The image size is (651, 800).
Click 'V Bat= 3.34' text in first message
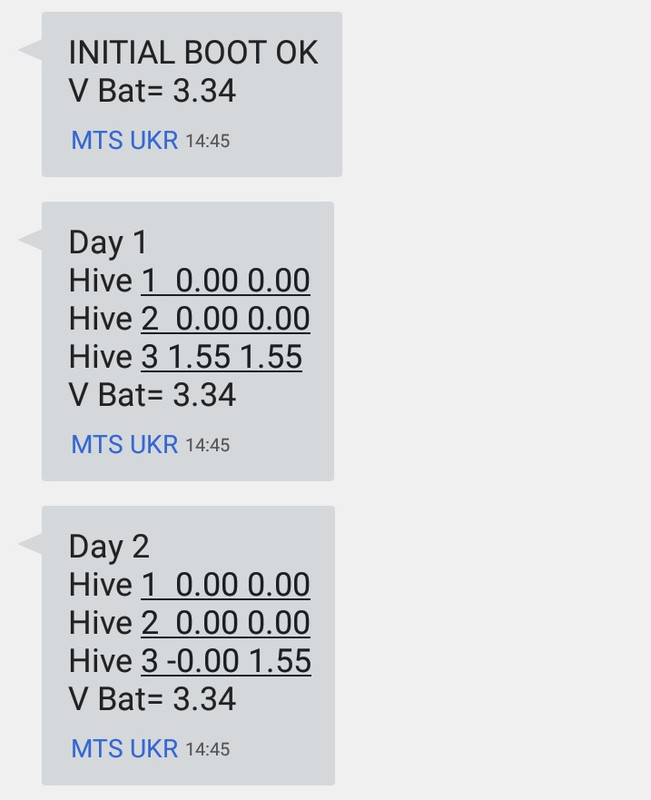pos(152,91)
